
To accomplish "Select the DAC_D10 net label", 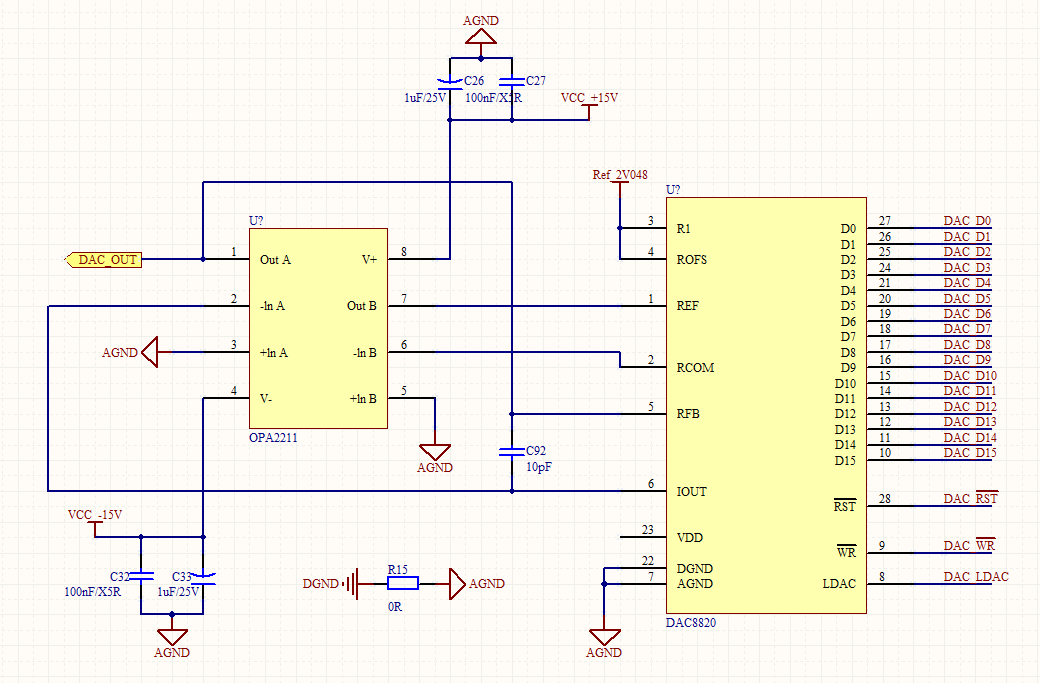I will coord(970,376).
